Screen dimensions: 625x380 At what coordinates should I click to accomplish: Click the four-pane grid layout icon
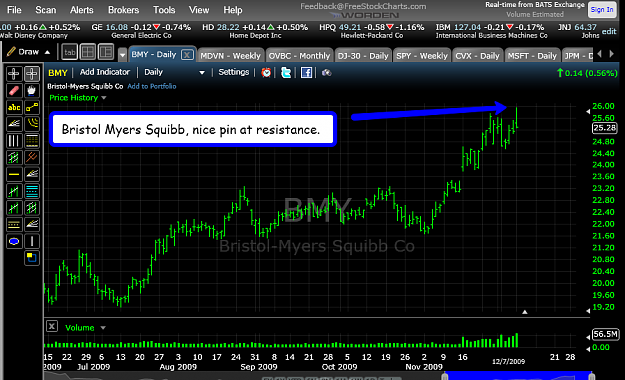coord(88,52)
